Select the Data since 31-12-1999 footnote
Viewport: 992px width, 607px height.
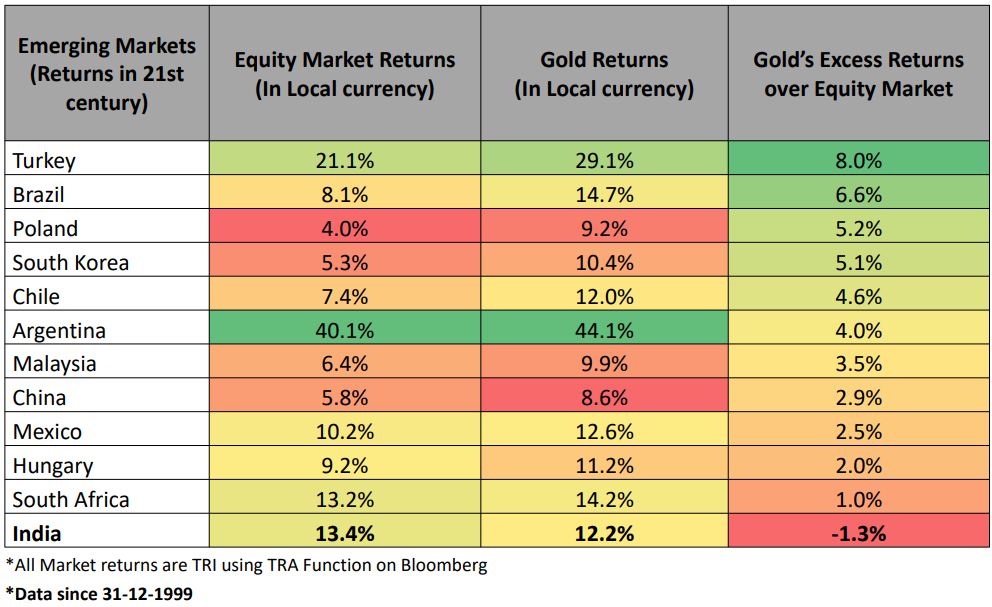99,593
